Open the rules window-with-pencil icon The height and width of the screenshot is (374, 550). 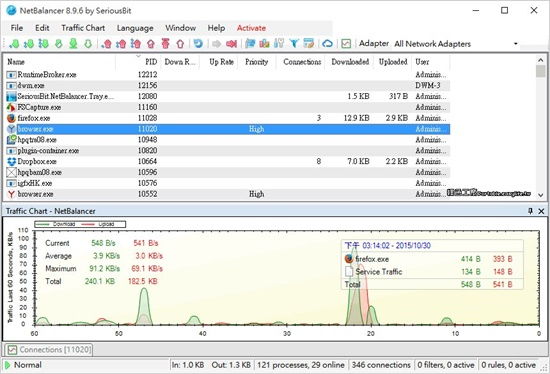(x=309, y=44)
